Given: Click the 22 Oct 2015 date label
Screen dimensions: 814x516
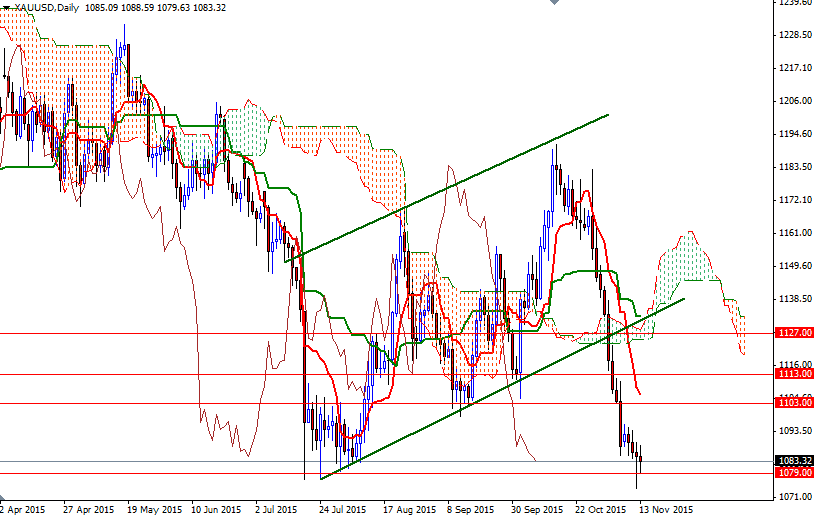Looking at the screenshot, I should pos(601,509).
